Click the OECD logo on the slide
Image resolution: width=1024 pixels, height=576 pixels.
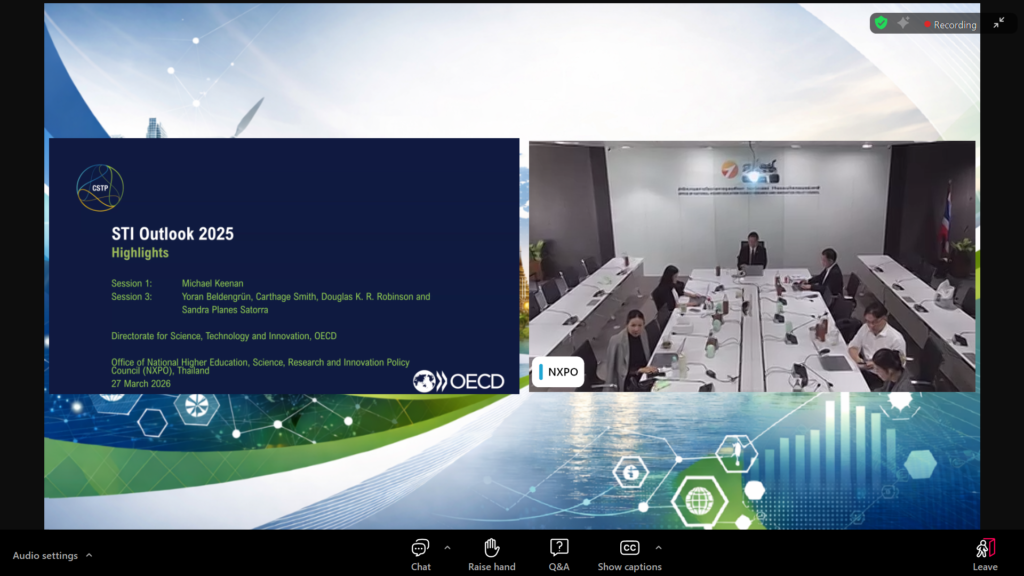pyautogui.click(x=459, y=381)
